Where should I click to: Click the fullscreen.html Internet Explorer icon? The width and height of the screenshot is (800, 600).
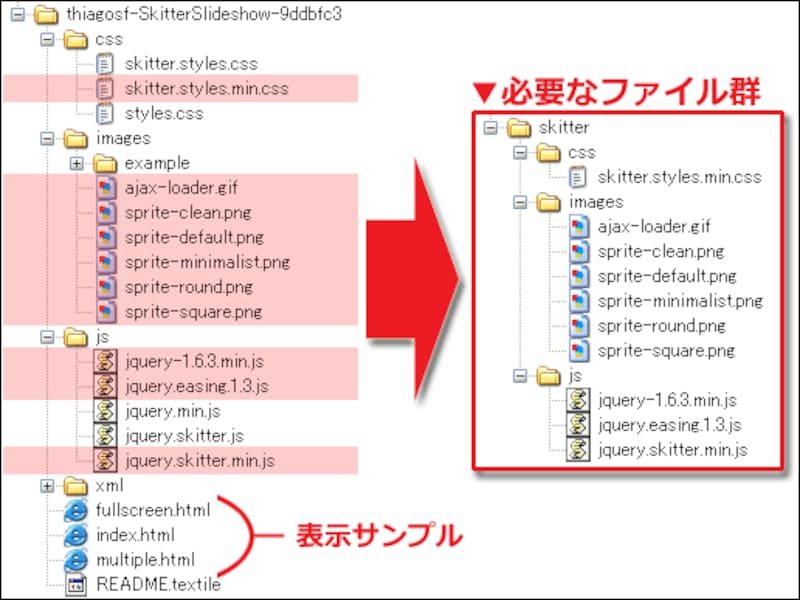pyautogui.click(x=75, y=510)
